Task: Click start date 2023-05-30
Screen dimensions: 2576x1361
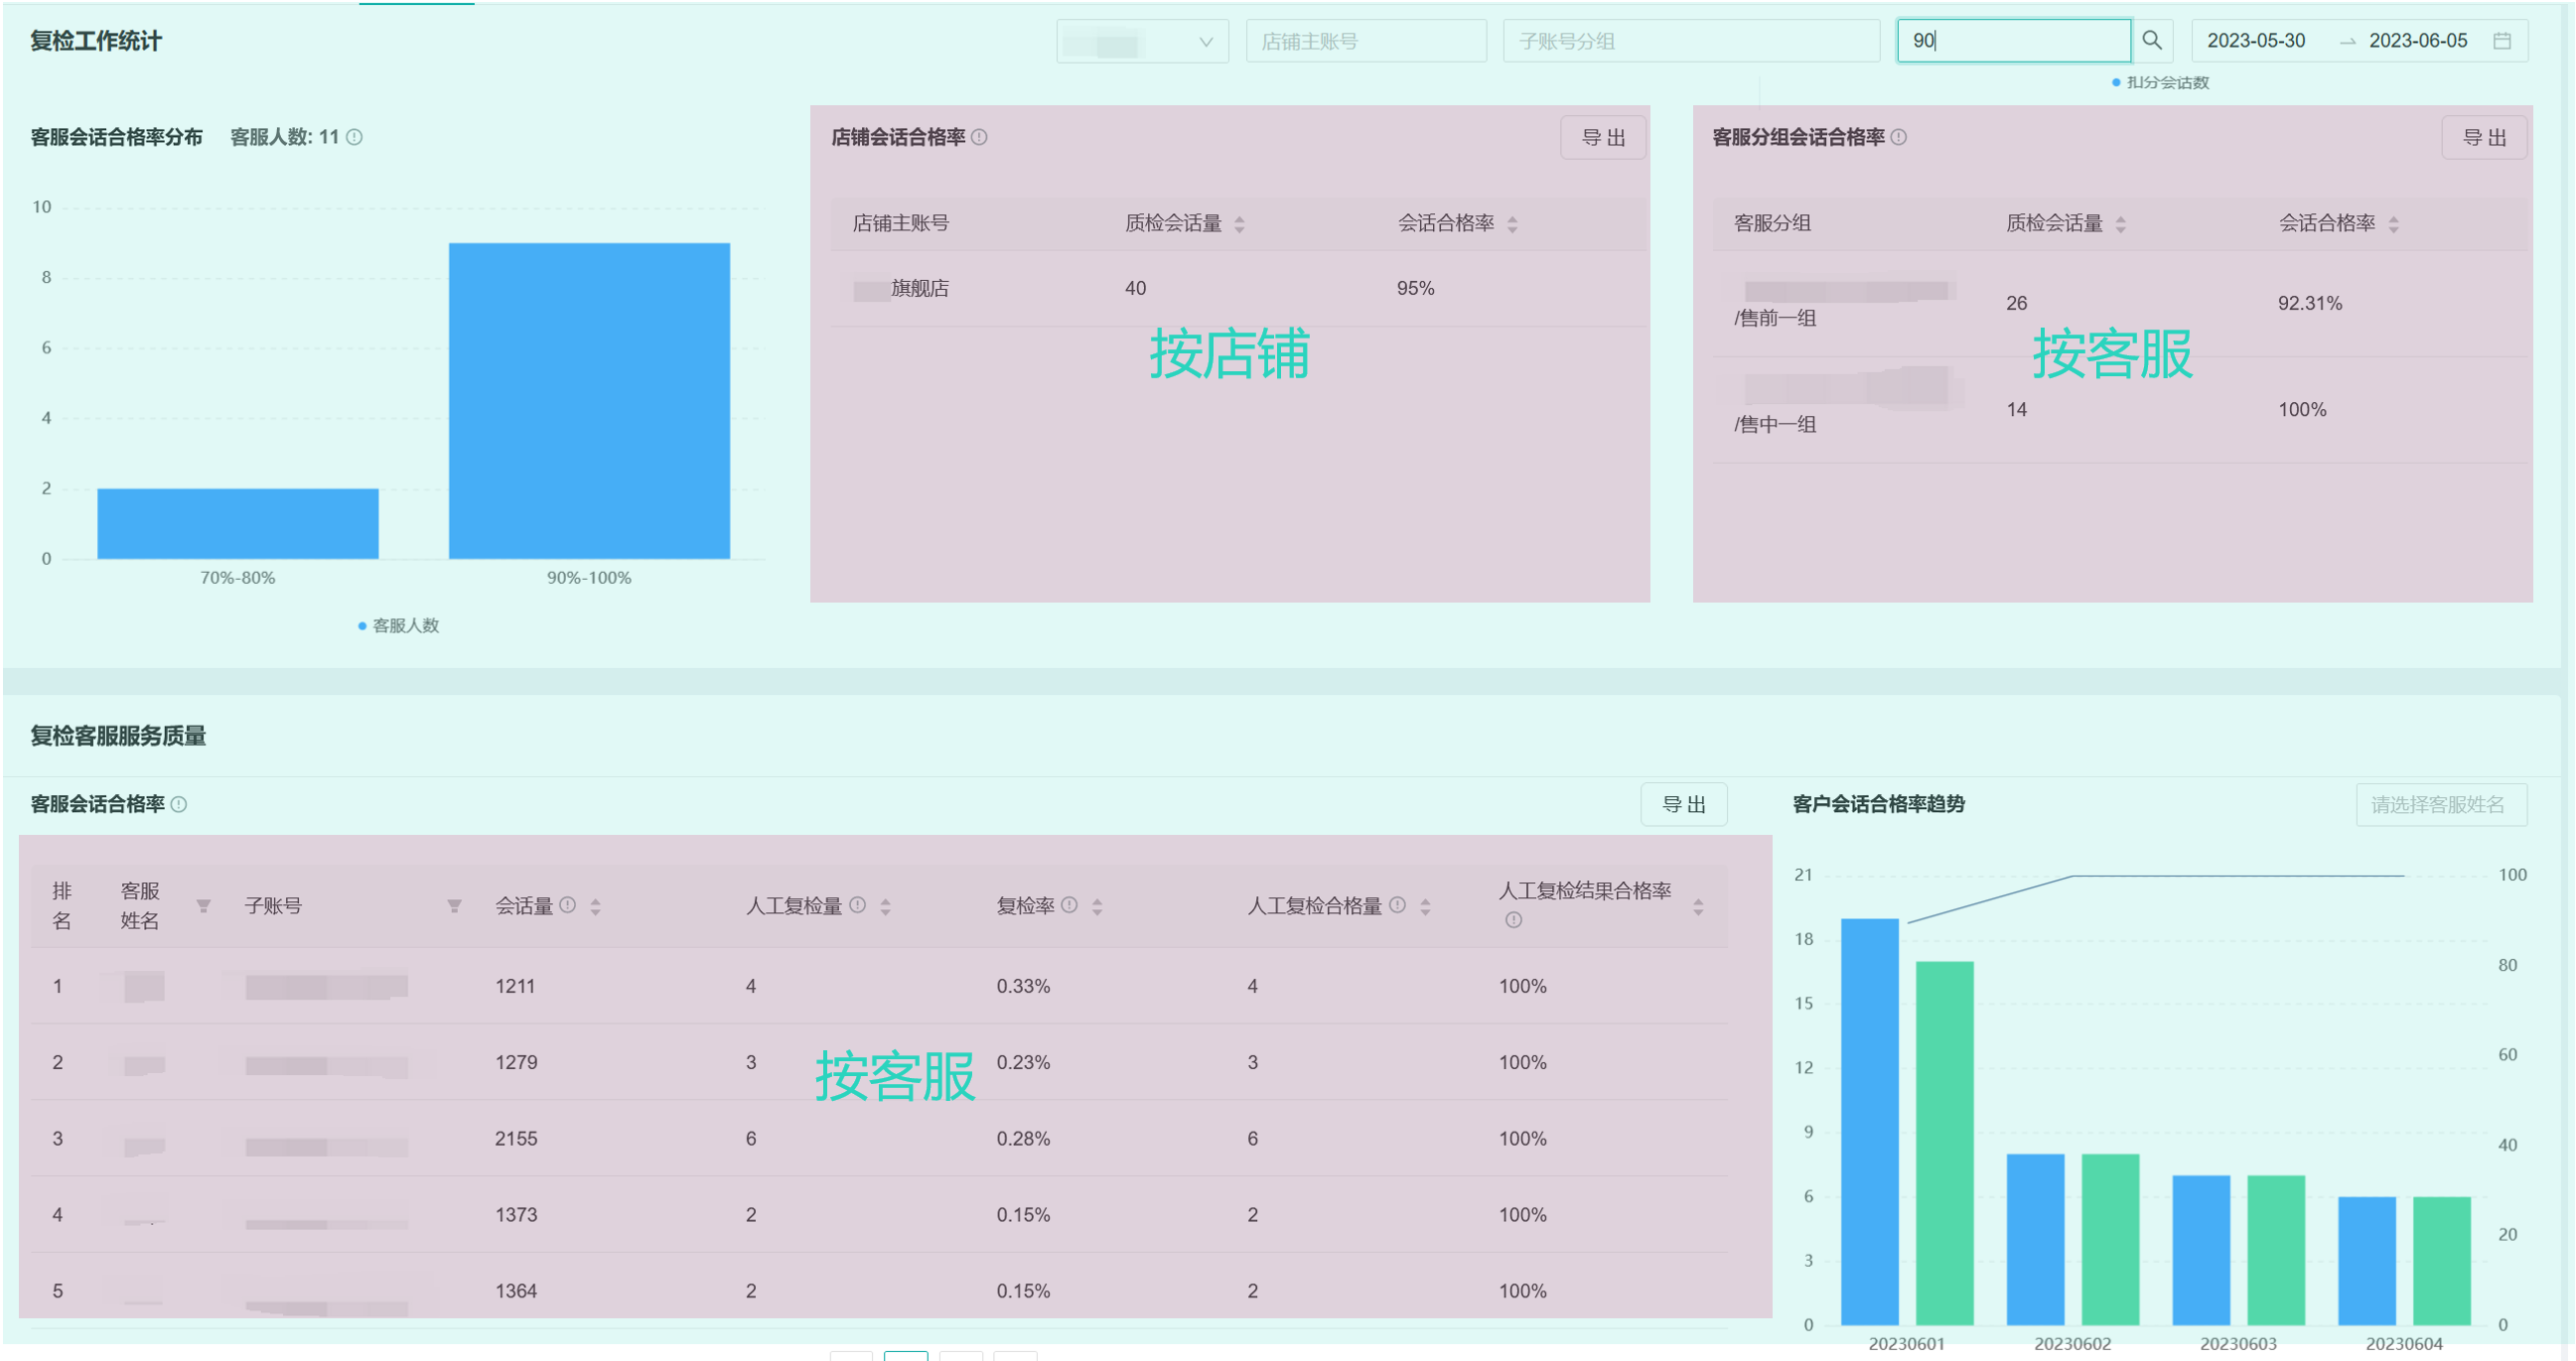Action: pos(2256,41)
